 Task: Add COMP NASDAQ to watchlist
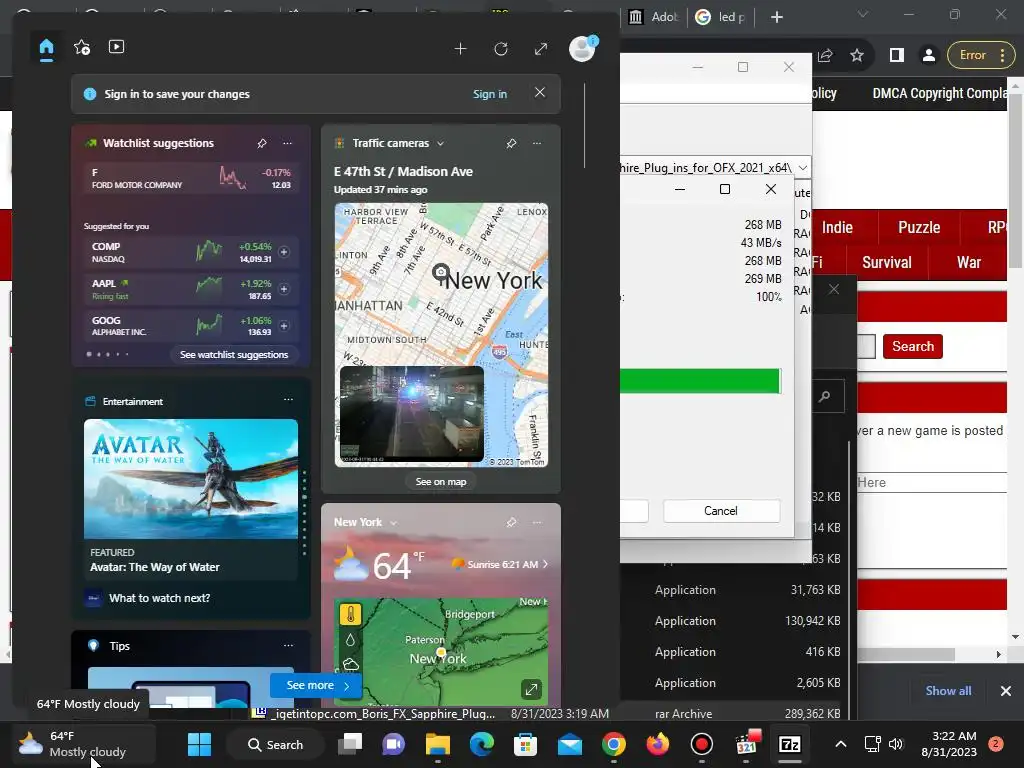284,252
